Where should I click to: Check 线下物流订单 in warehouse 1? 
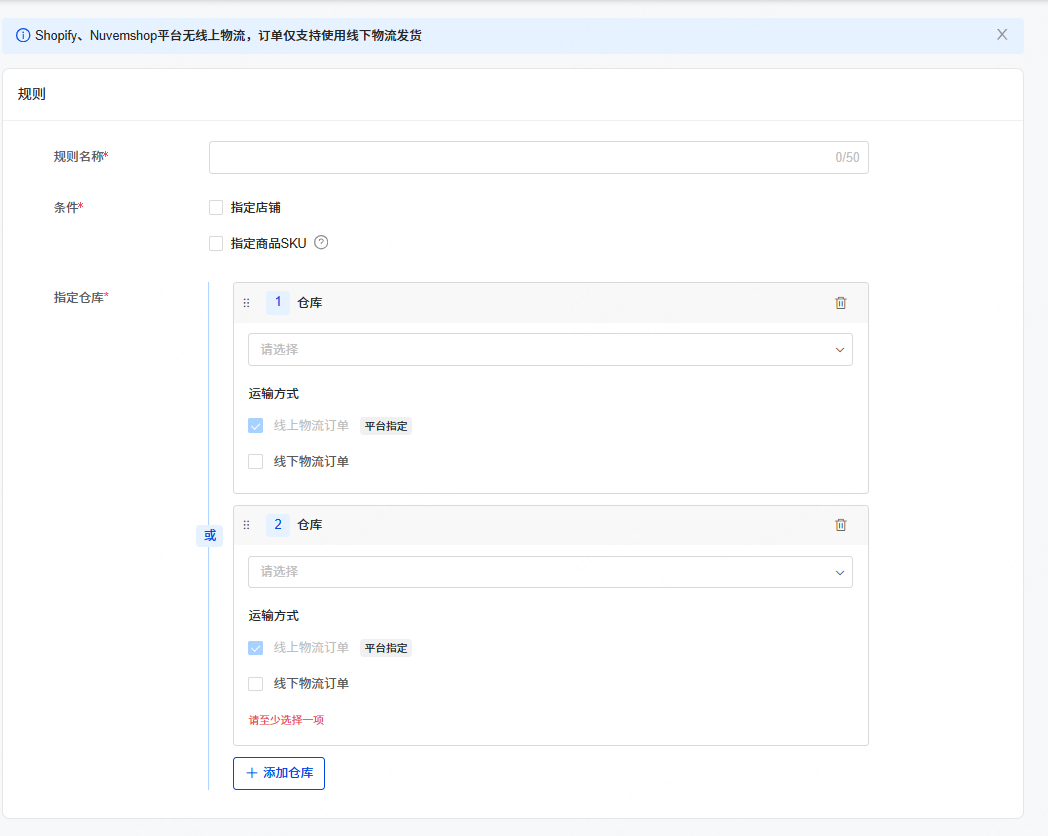click(x=255, y=462)
